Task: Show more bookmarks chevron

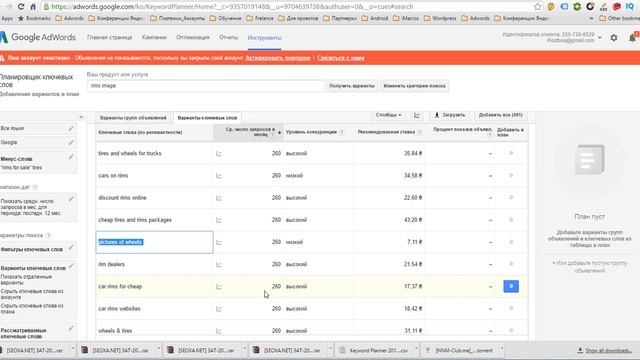Action: 591,18
